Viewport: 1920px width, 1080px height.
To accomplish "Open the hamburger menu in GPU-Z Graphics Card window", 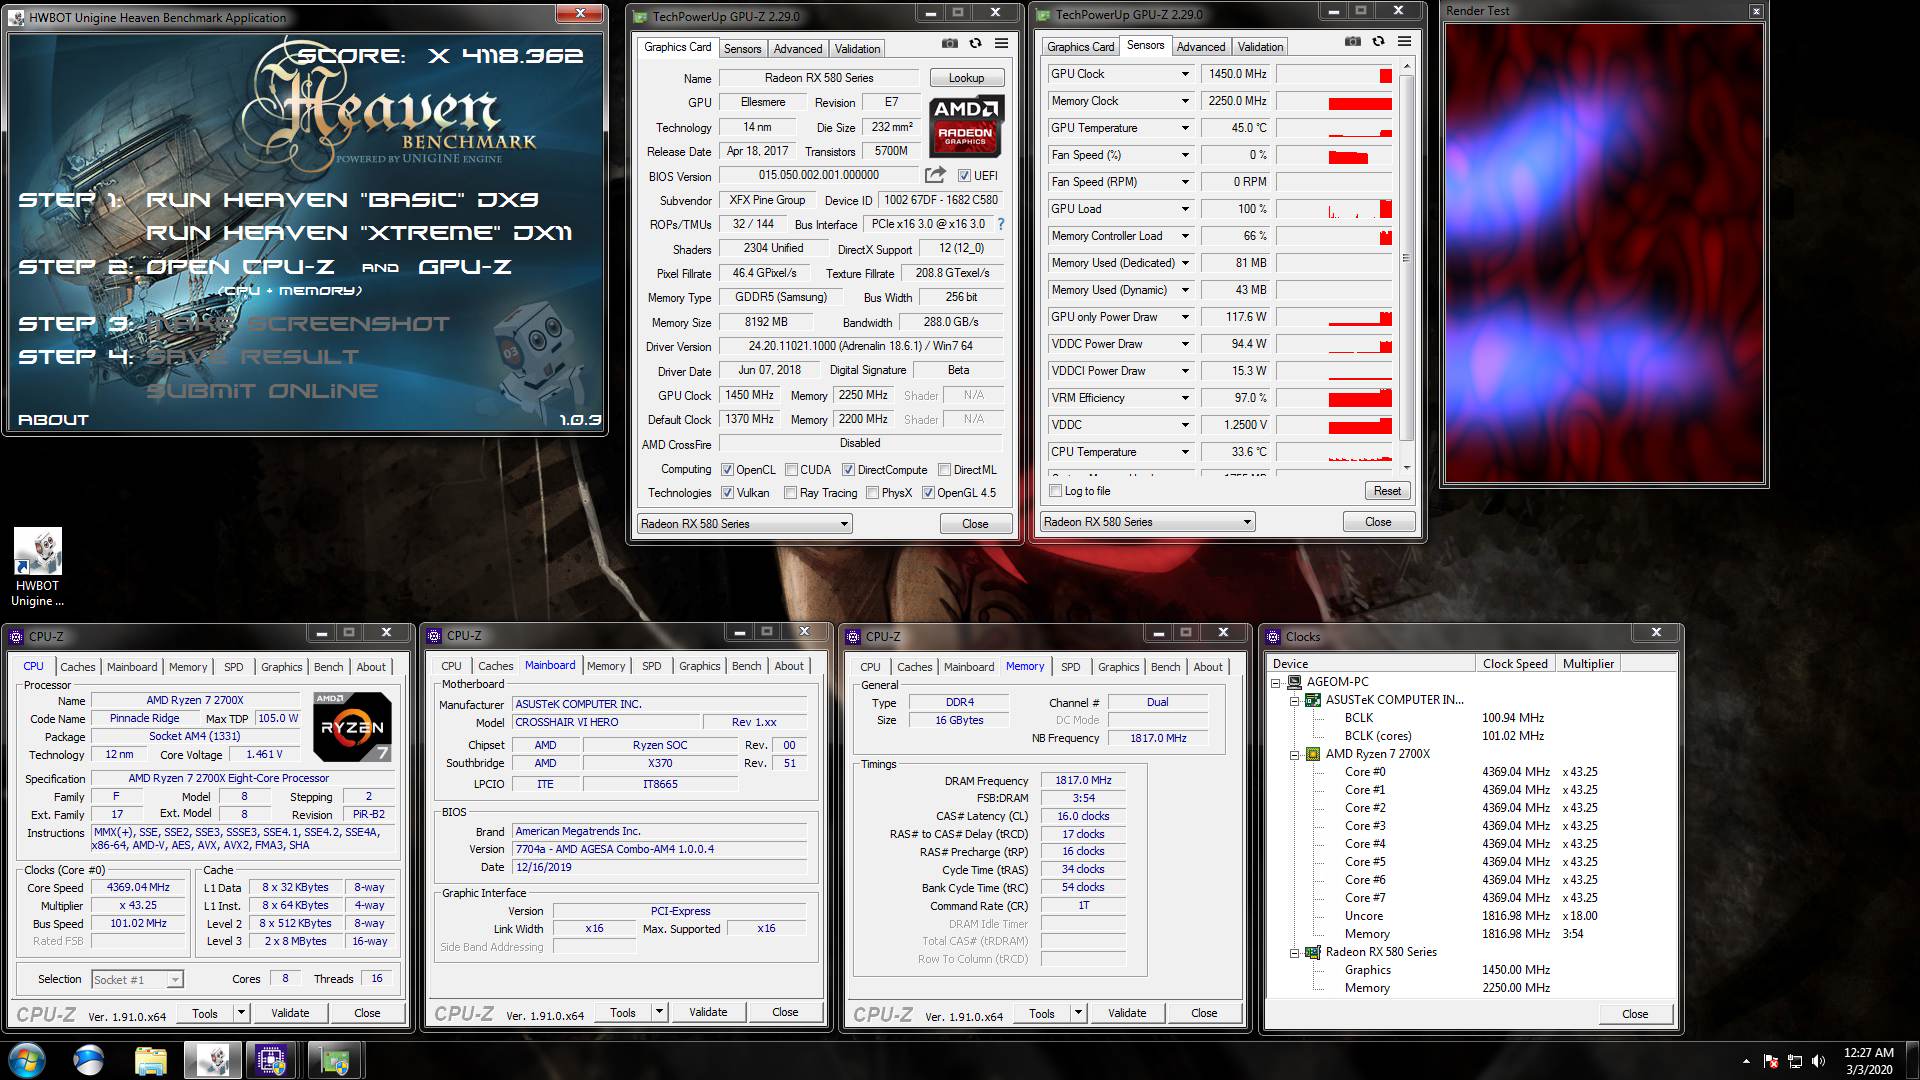I will (x=1001, y=44).
